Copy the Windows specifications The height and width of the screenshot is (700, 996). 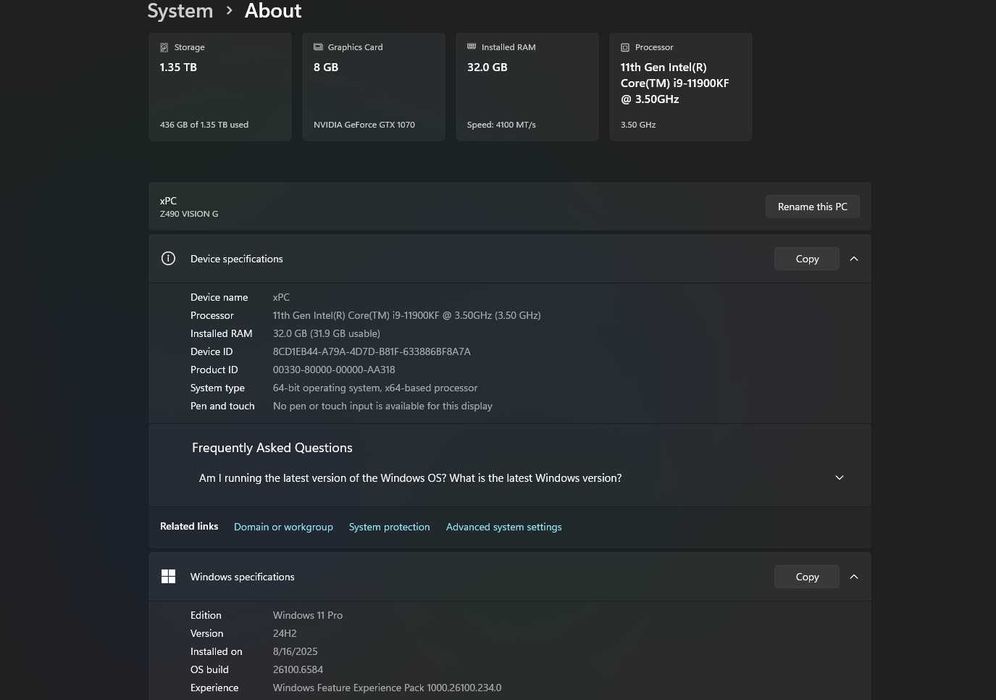pos(806,576)
